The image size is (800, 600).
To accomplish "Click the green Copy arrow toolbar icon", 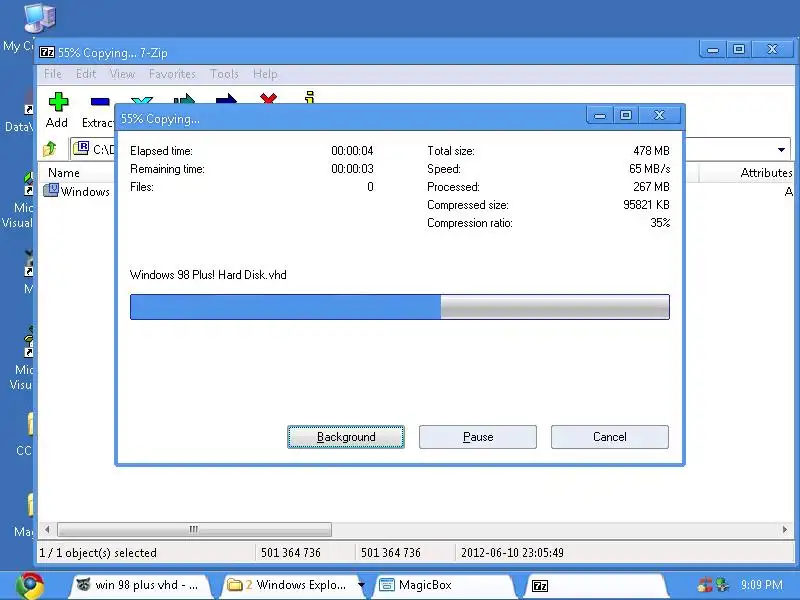I will (184, 98).
